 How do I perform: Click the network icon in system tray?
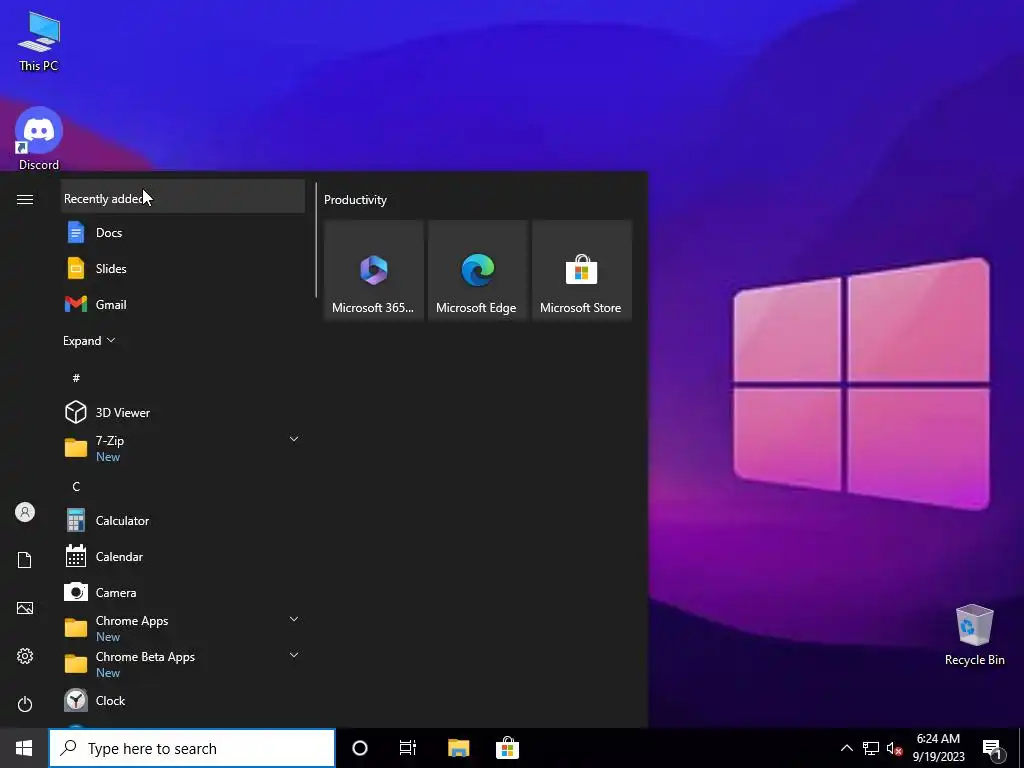click(x=871, y=748)
